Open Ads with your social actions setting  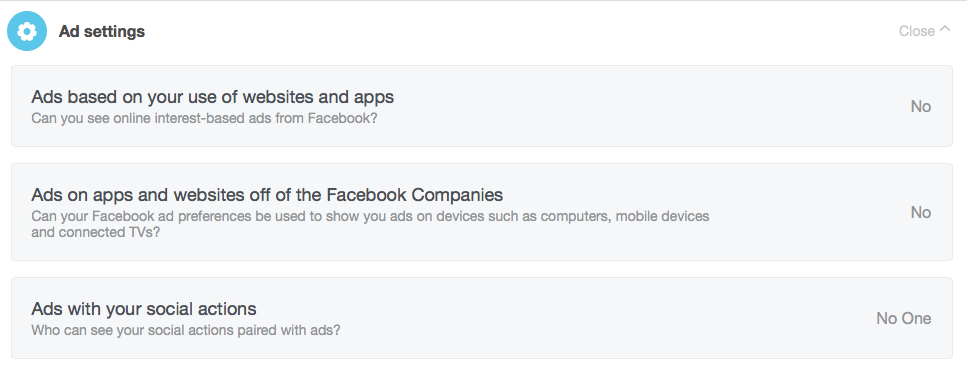(x=482, y=318)
